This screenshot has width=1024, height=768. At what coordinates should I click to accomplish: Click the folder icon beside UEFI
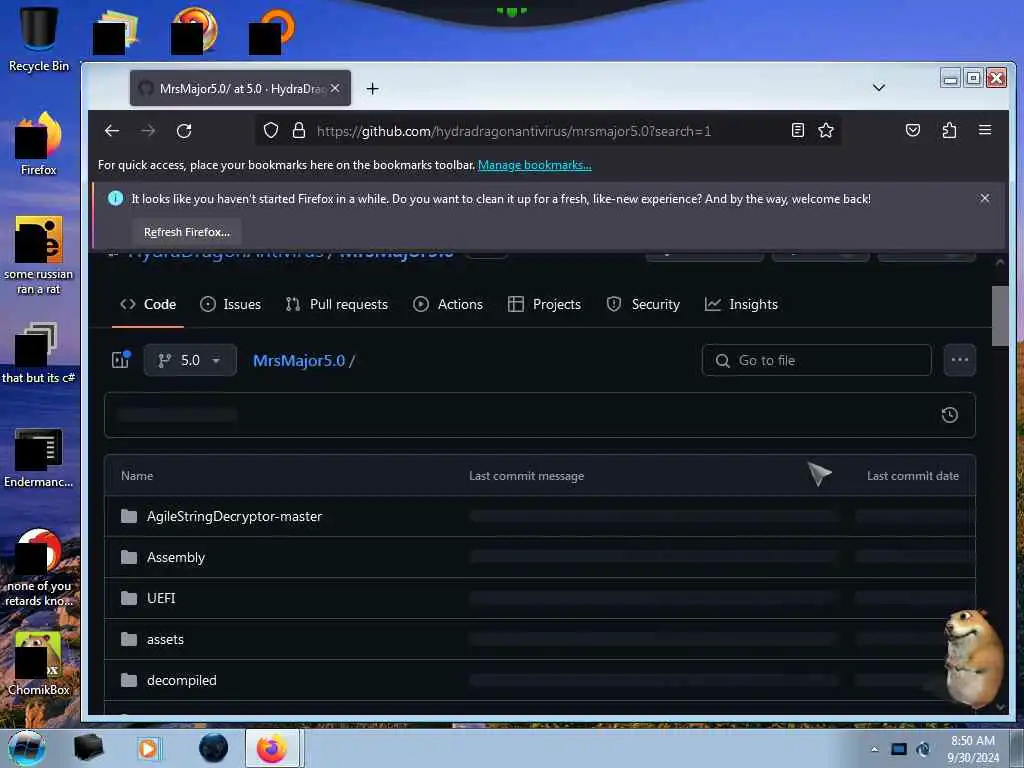[x=129, y=598]
